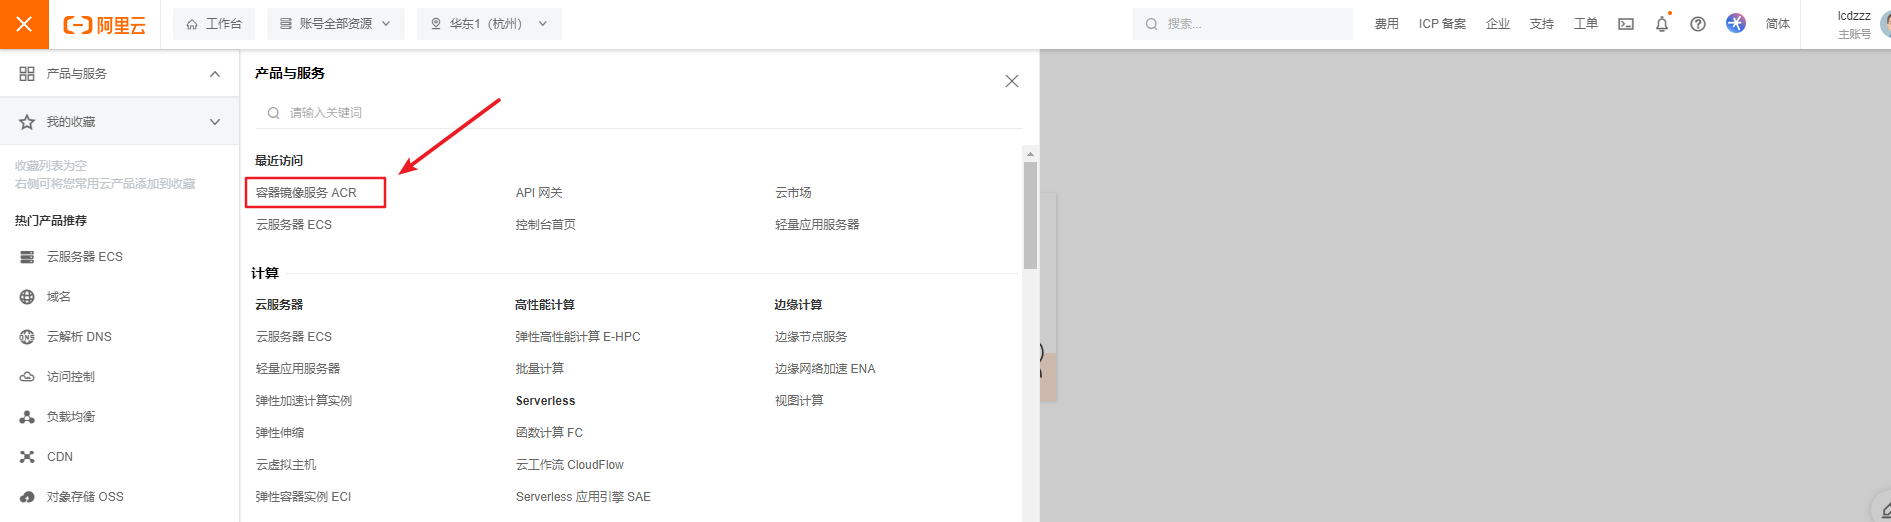Click the Alibaba Cloud logo
This screenshot has height=522, width=1891.
(x=105, y=25)
